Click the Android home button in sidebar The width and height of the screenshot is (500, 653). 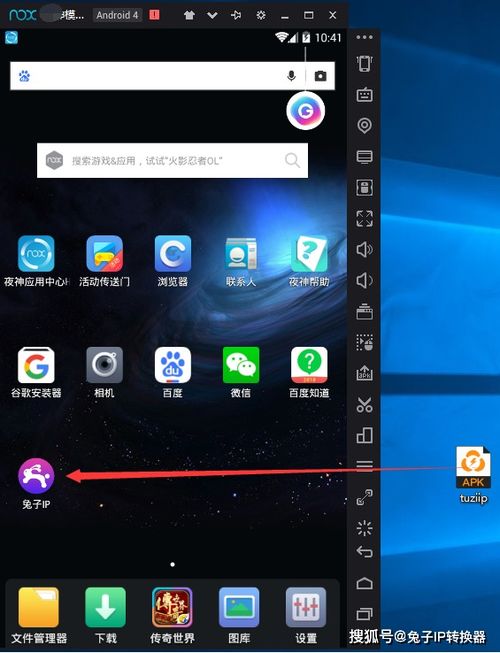pos(364,583)
